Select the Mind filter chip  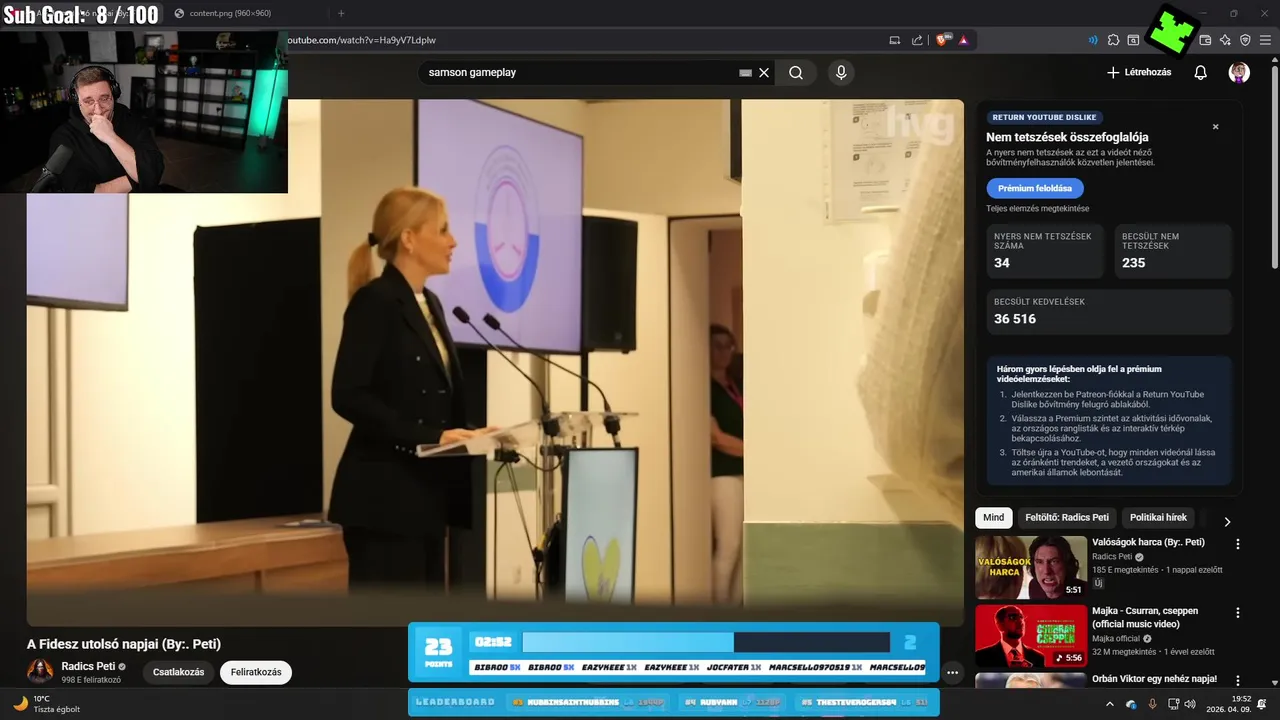(x=993, y=517)
